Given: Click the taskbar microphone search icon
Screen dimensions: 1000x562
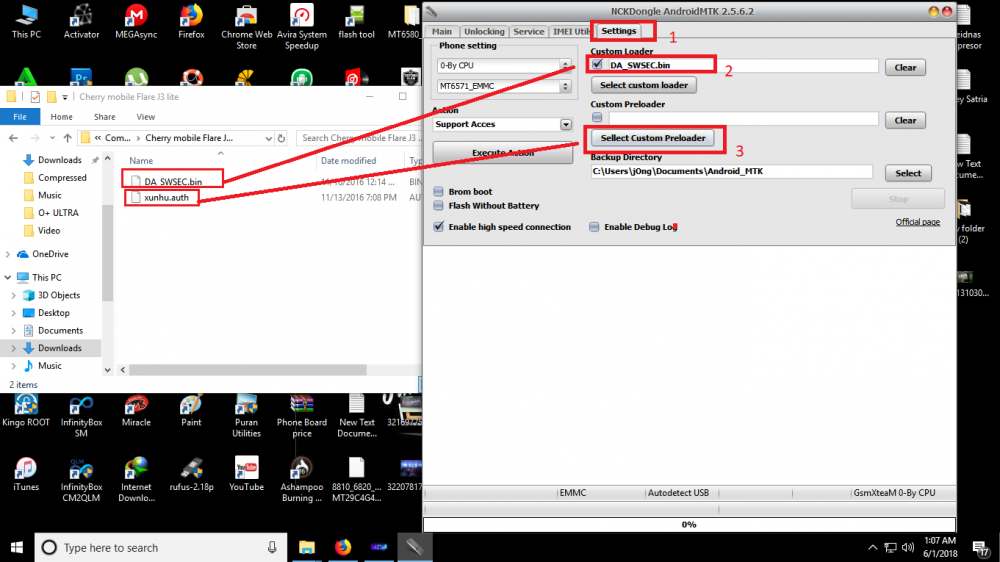Looking at the screenshot, I should coord(272,547).
